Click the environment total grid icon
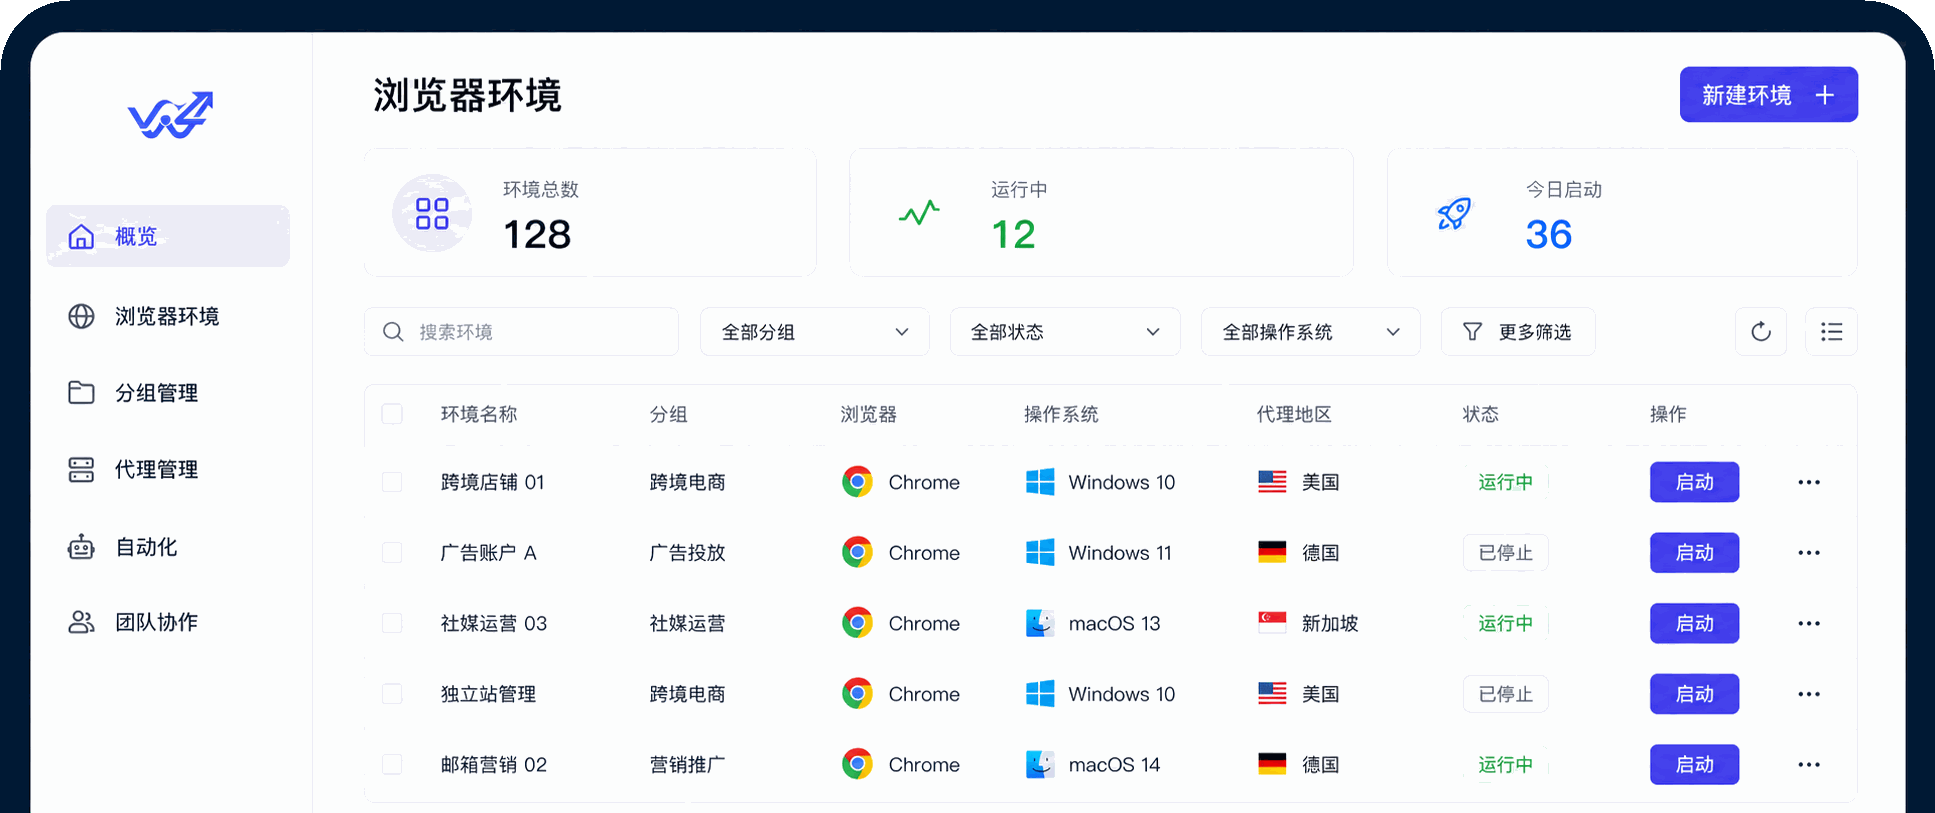 pos(432,213)
